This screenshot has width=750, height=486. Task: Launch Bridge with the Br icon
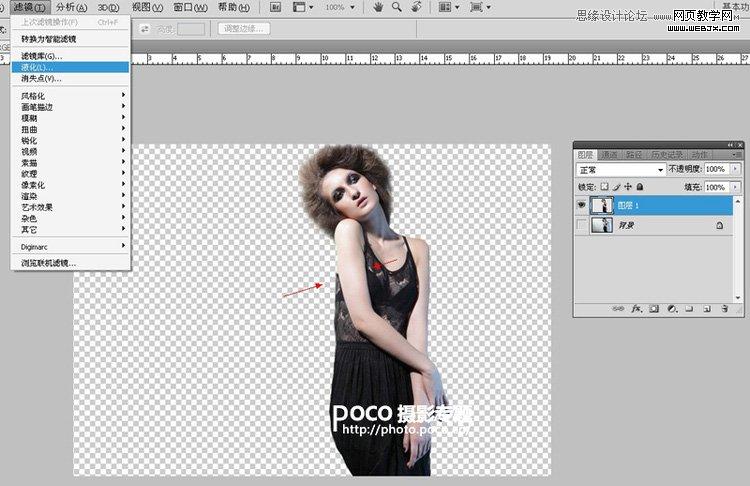click(x=276, y=7)
